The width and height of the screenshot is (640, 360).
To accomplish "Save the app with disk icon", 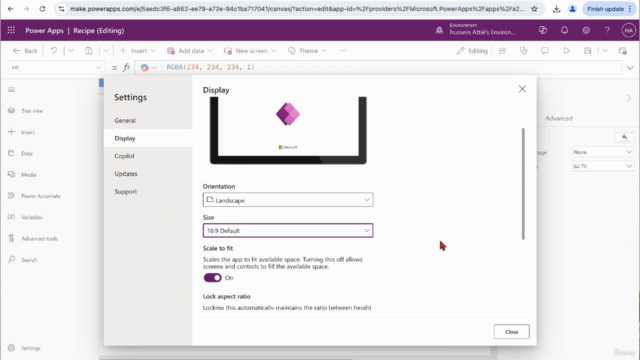I will click(587, 51).
